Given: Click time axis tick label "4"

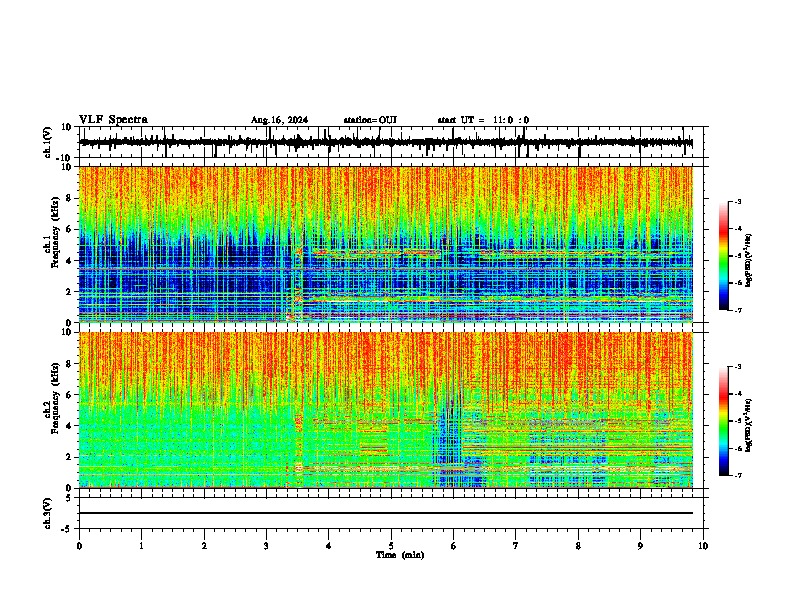Looking at the screenshot, I should (x=329, y=546).
